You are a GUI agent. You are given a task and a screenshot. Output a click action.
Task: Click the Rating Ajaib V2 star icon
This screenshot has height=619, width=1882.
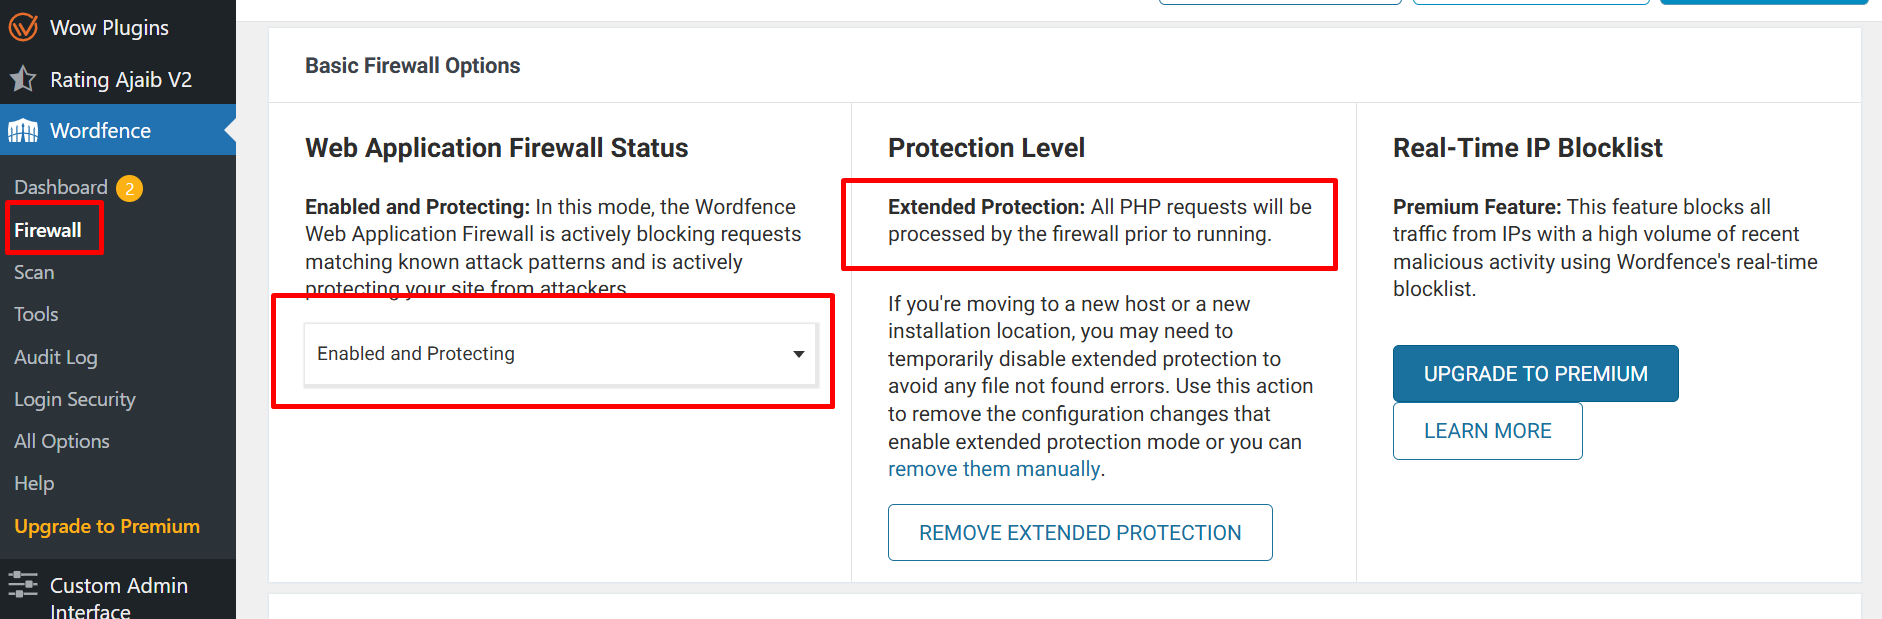[x=23, y=79]
